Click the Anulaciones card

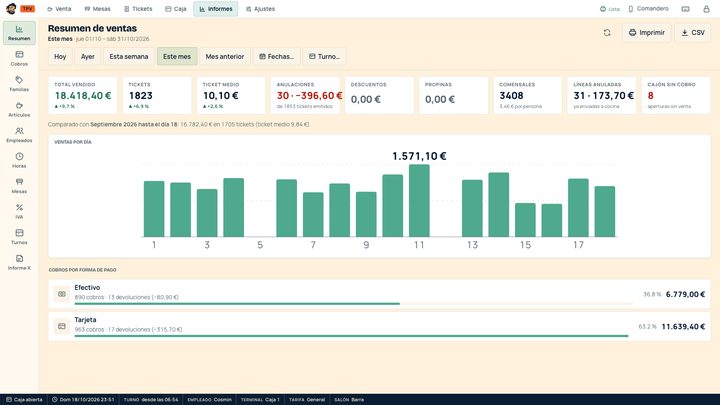(x=305, y=95)
